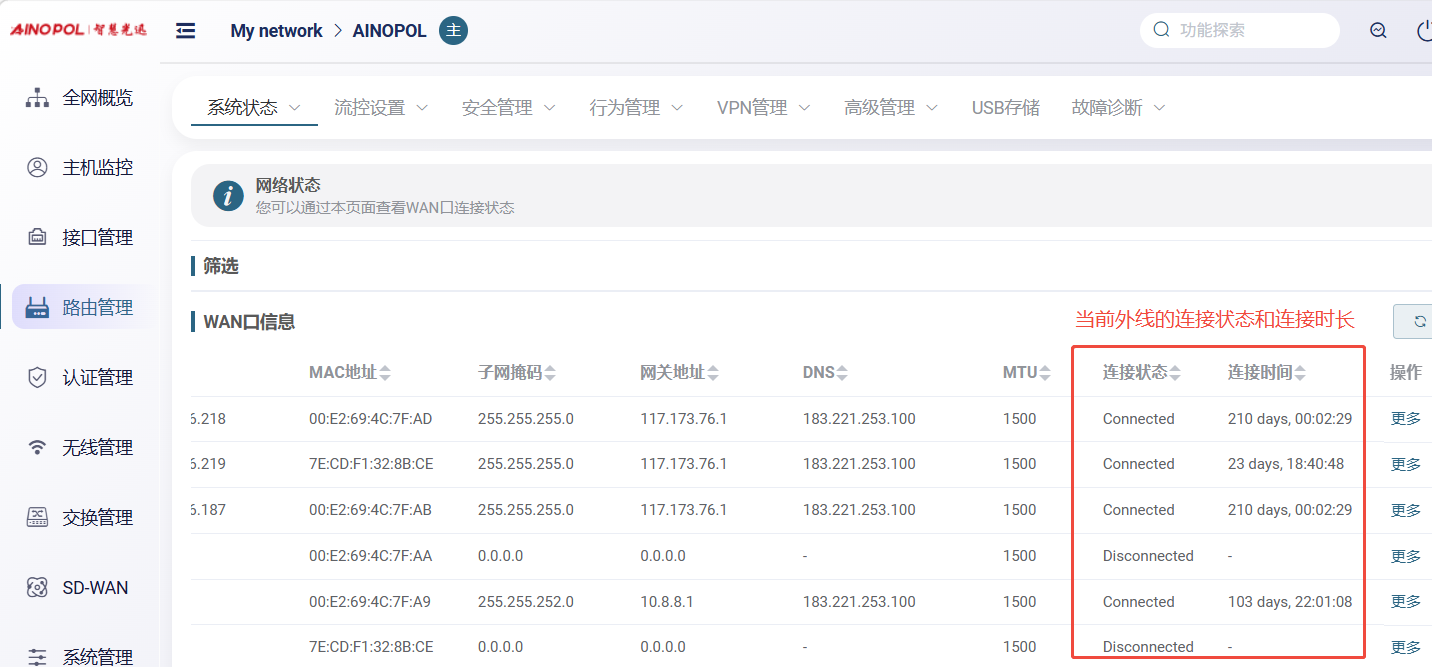The width and height of the screenshot is (1432, 667).
Task: Open 交换管理 switch icon in the sidebar
Action: pyautogui.click(x=37, y=518)
